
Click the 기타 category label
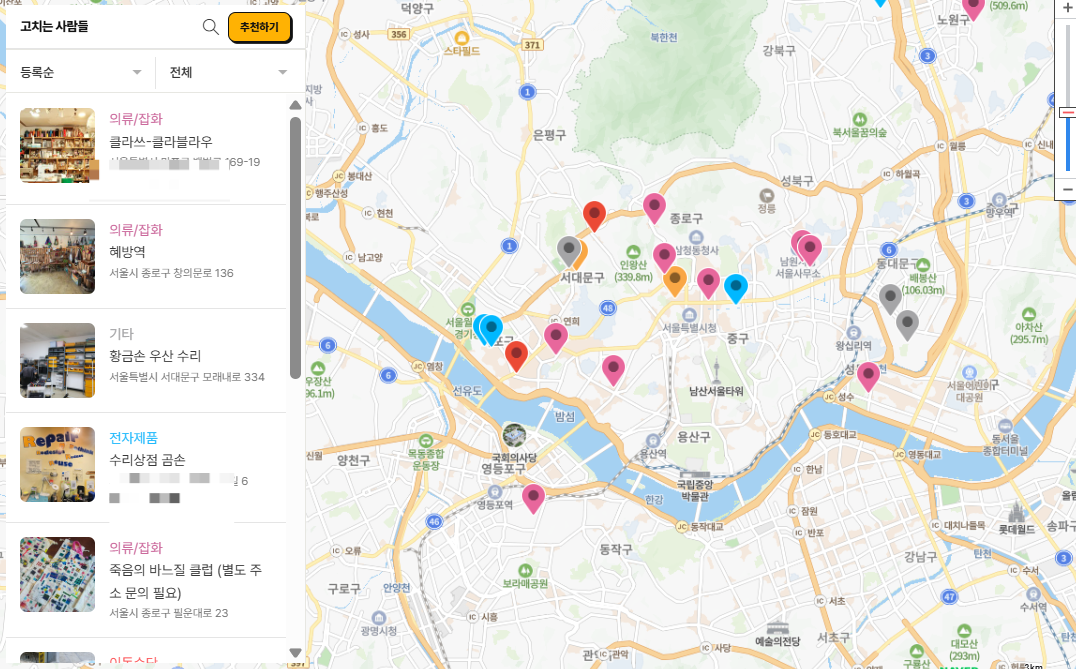click(121, 333)
